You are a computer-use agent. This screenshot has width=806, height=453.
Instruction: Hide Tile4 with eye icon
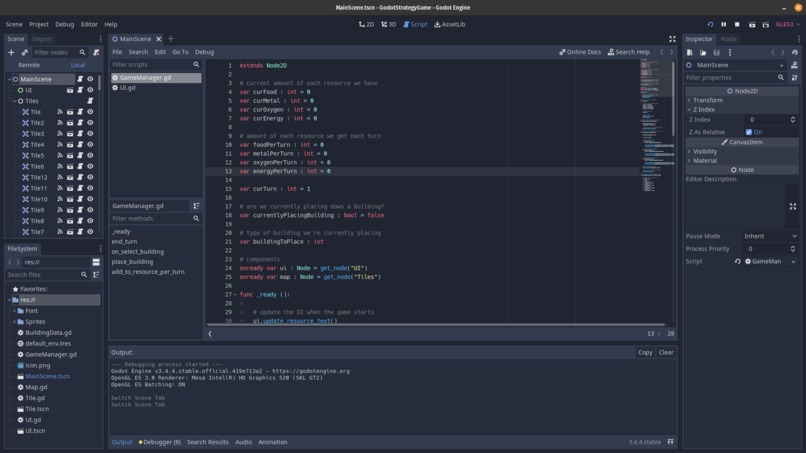pos(90,144)
